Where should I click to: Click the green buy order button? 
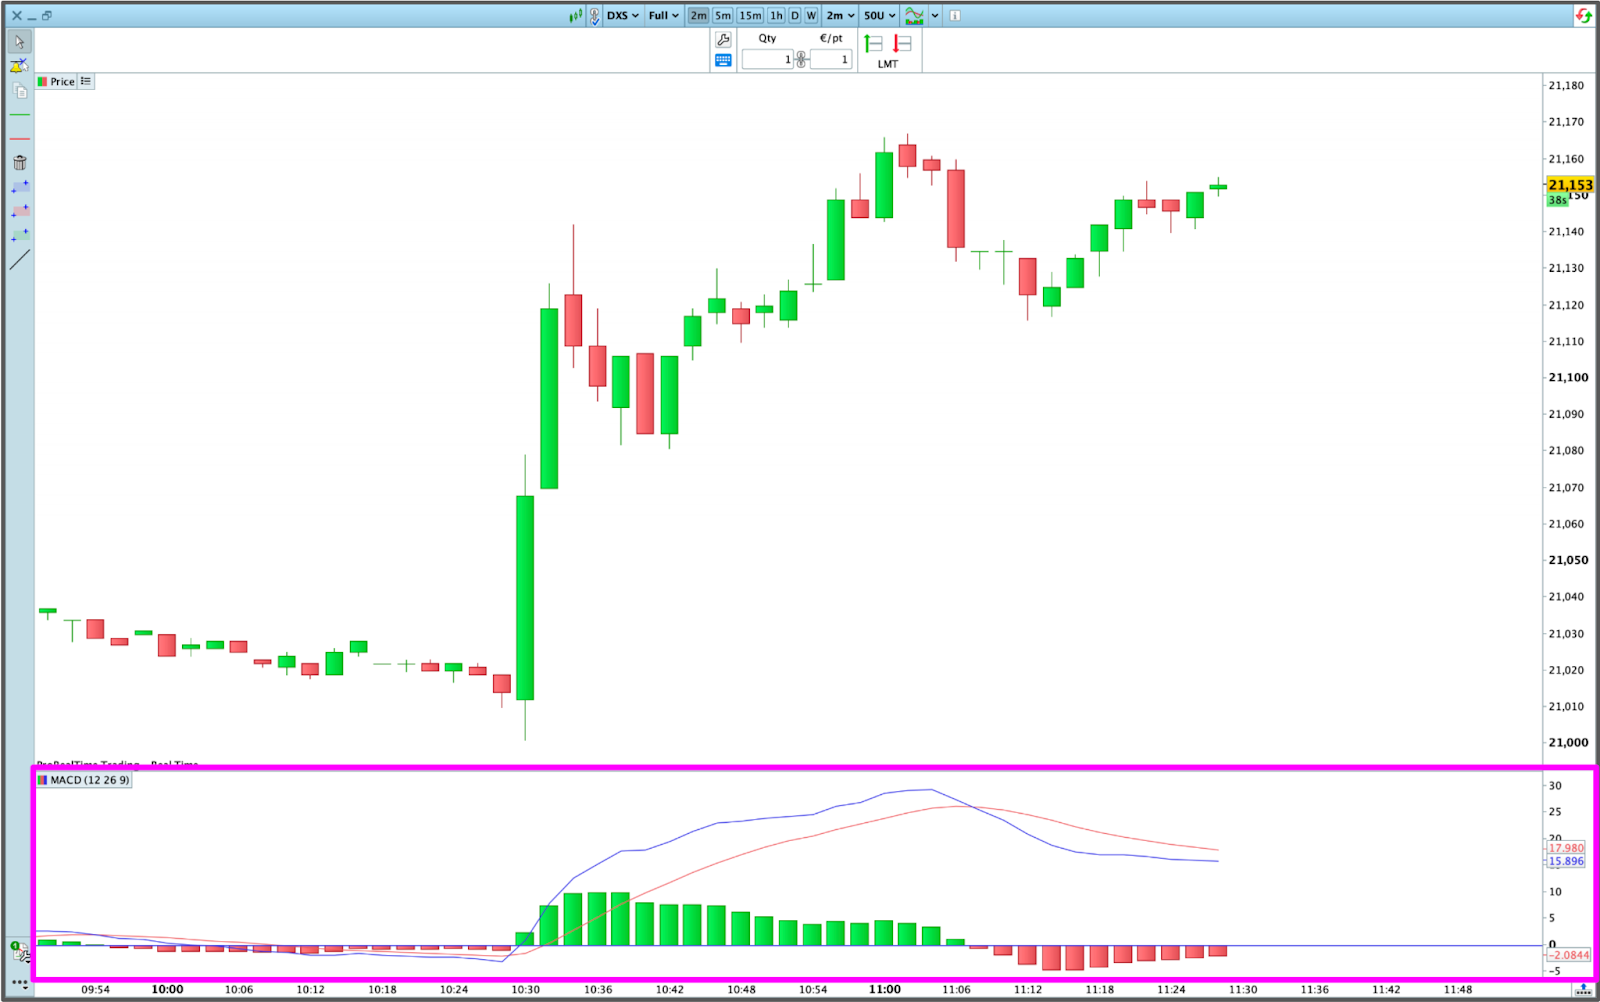click(872, 42)
